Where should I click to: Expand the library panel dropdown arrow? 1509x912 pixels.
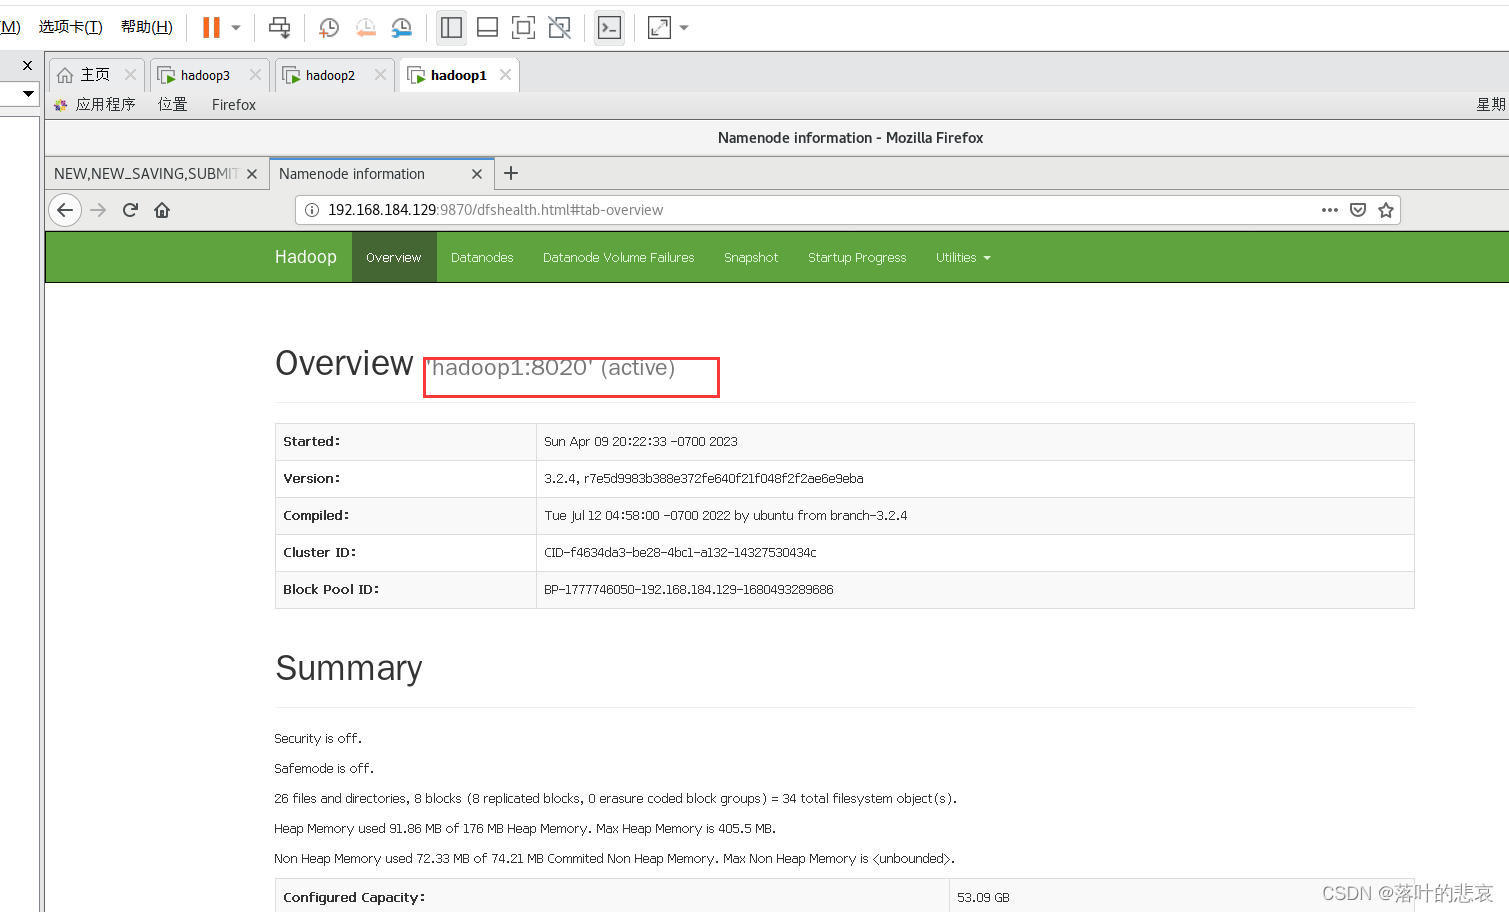pos(28,93)
